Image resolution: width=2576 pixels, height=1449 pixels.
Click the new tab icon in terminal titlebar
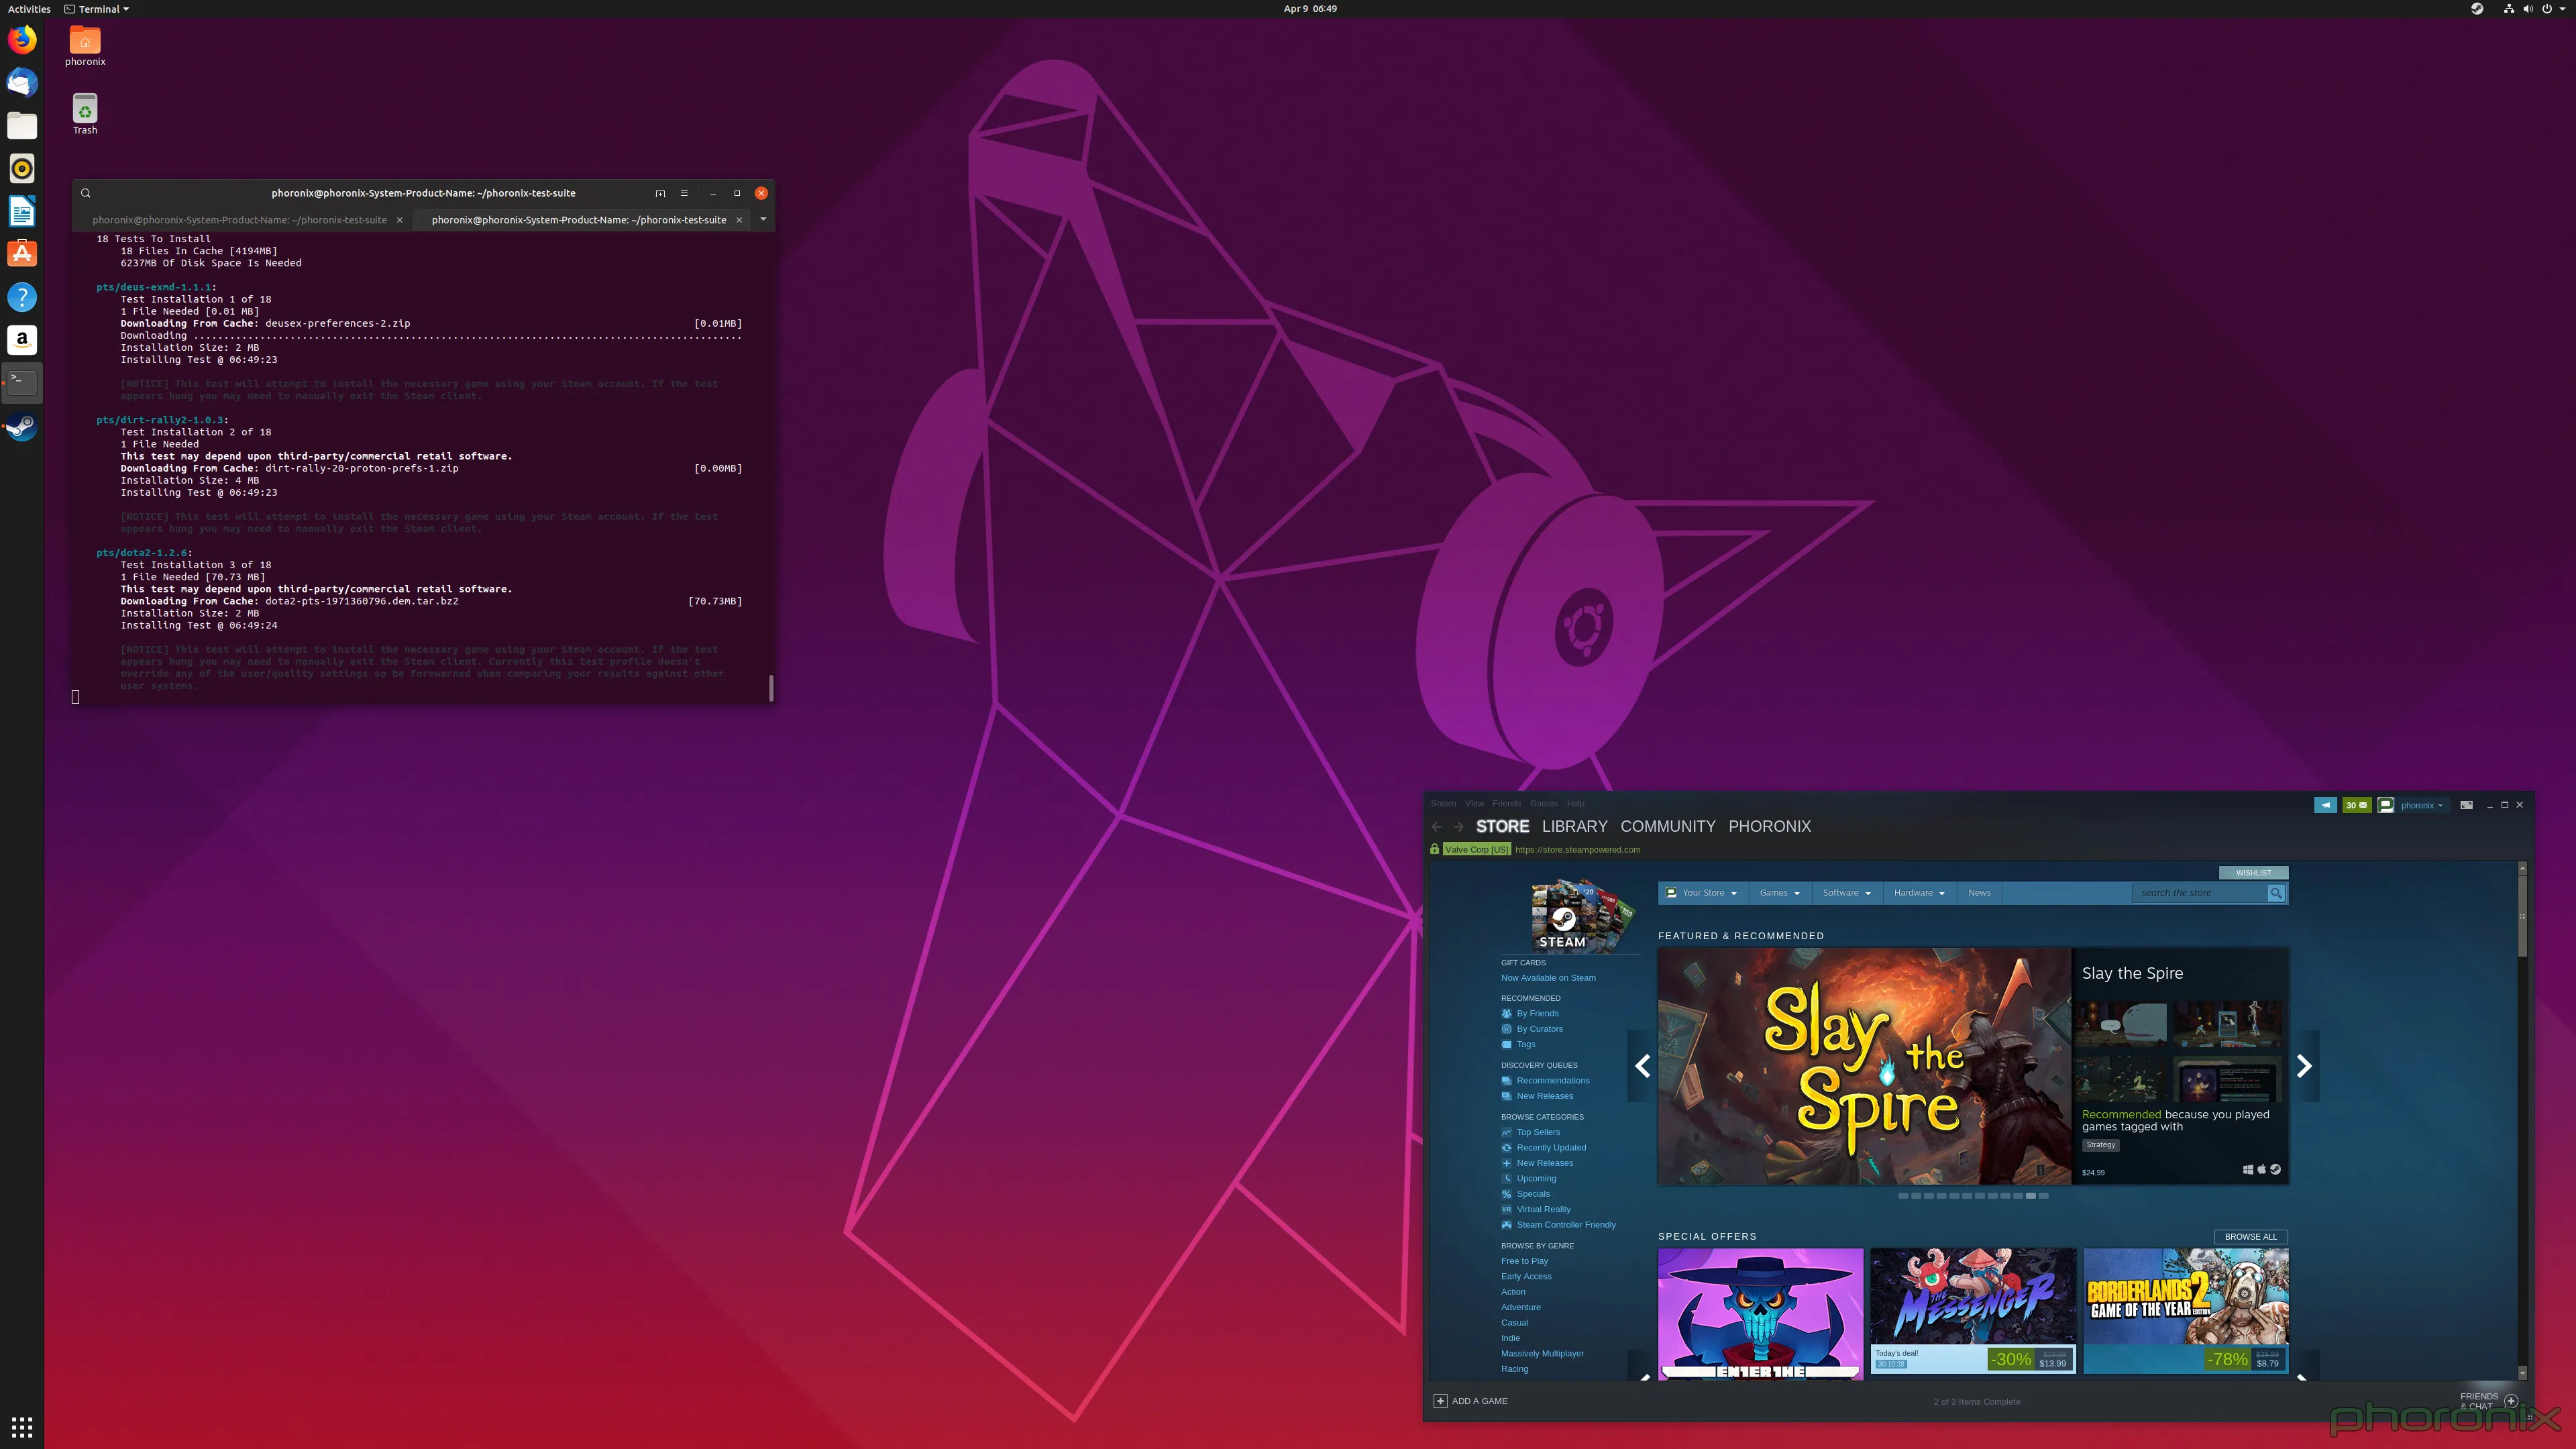(660, 193)
